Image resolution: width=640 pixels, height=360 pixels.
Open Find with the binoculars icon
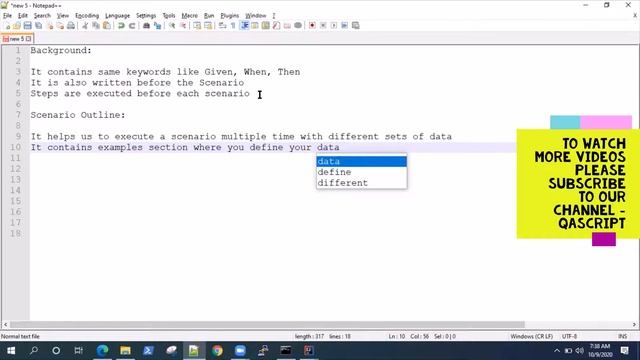(x=146, y=26)
